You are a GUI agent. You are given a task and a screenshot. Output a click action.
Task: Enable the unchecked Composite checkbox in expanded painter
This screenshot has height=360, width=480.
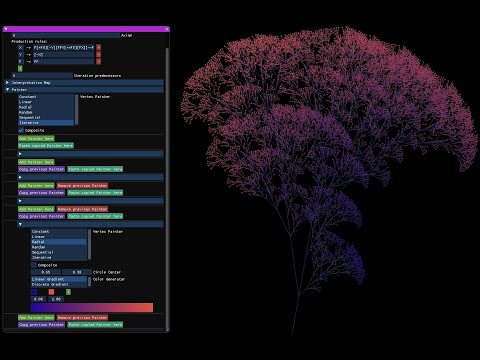(x=34, y=265)
